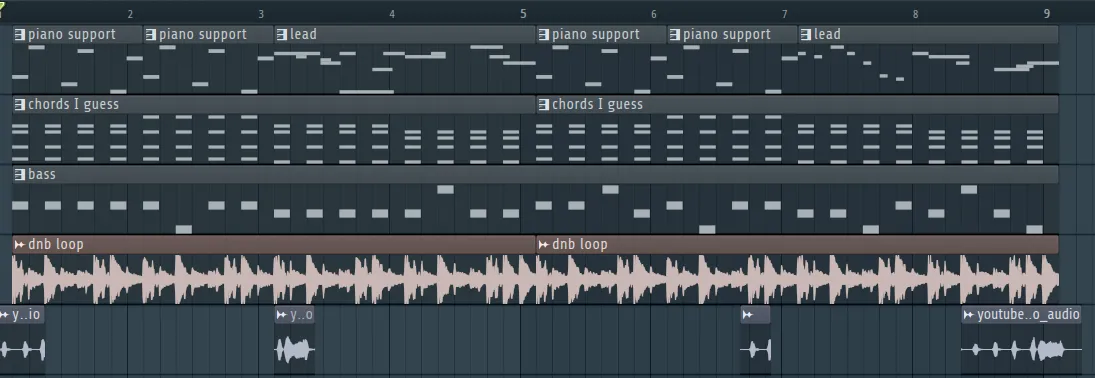Click the note preview area of the bass clip
The image size is (1095, 378).
point(535,209)
